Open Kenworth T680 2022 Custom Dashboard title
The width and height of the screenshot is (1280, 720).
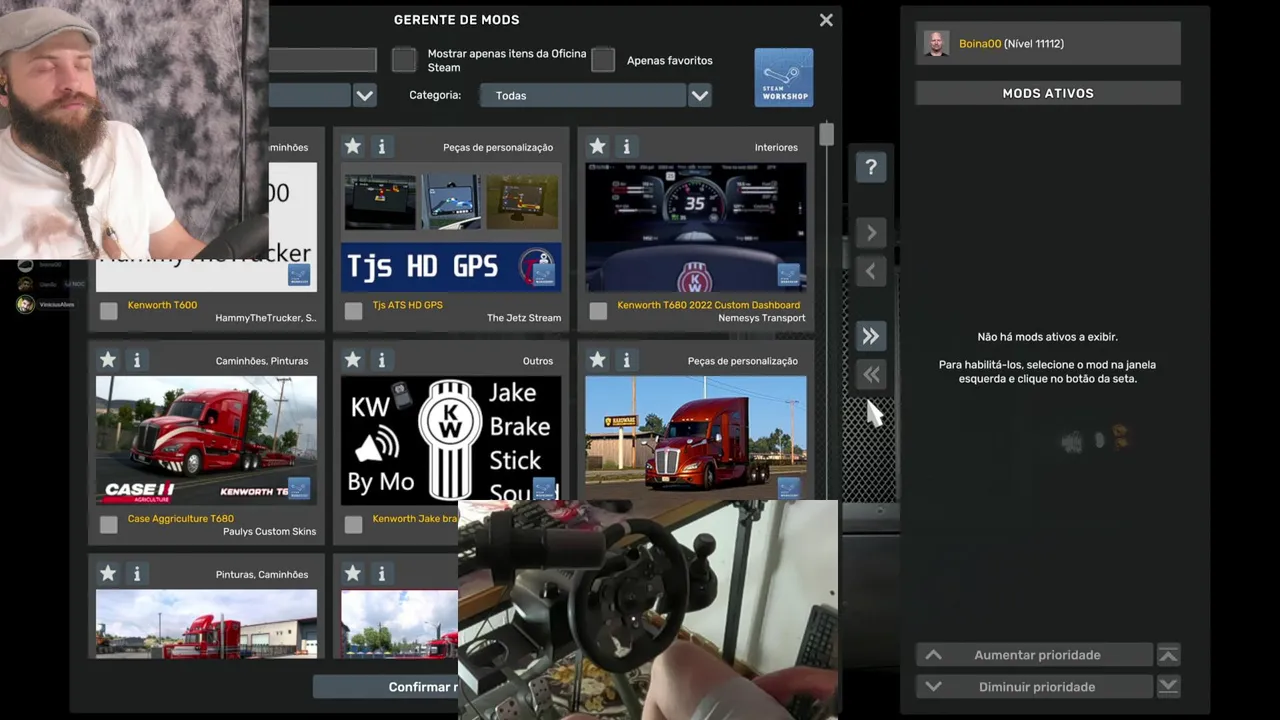pyautogui.click(x=708, y=305)
